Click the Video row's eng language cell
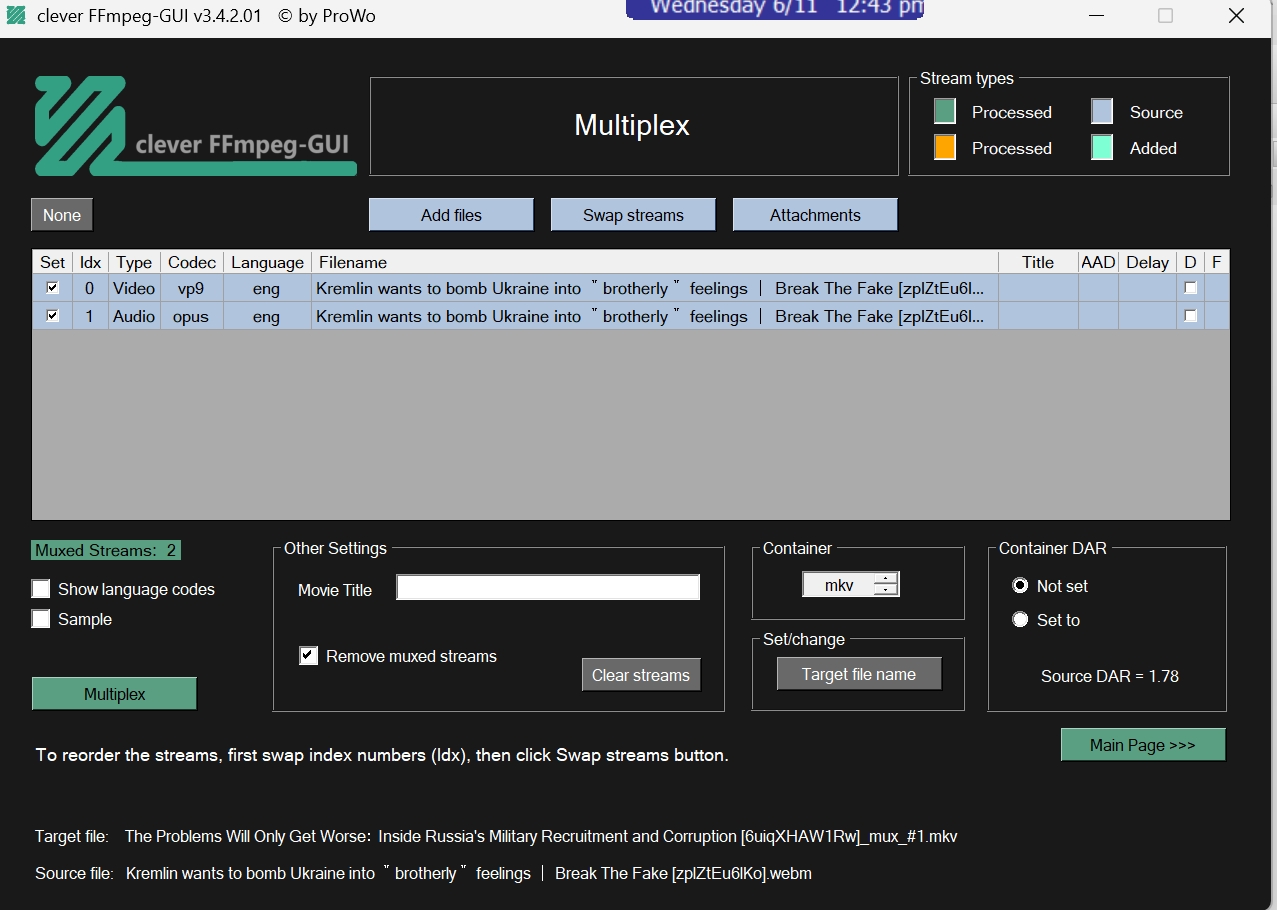Screen dimensions: 1277x910 coord(267,288)
